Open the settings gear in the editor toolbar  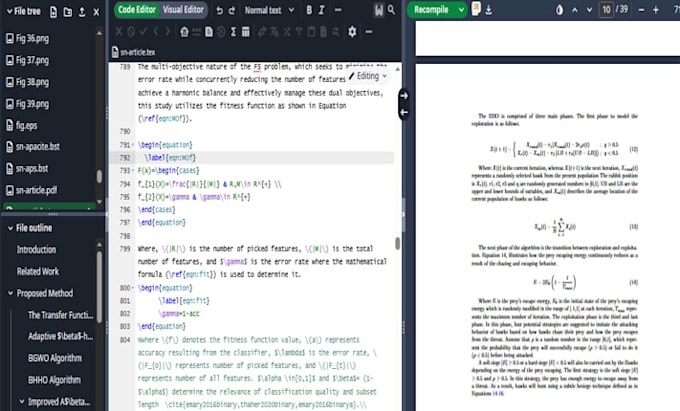pyautogui.click(x=352, y=31)
